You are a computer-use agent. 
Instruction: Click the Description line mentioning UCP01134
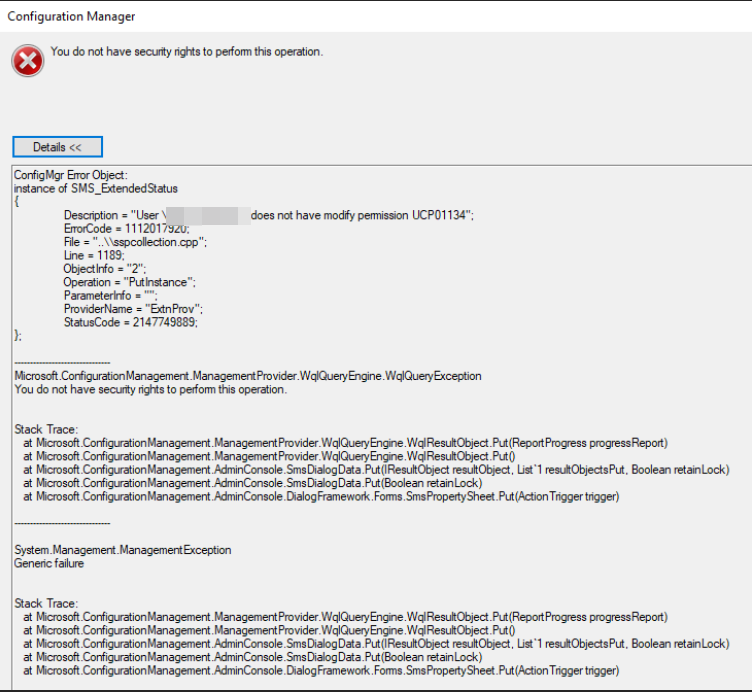[269, 215]
